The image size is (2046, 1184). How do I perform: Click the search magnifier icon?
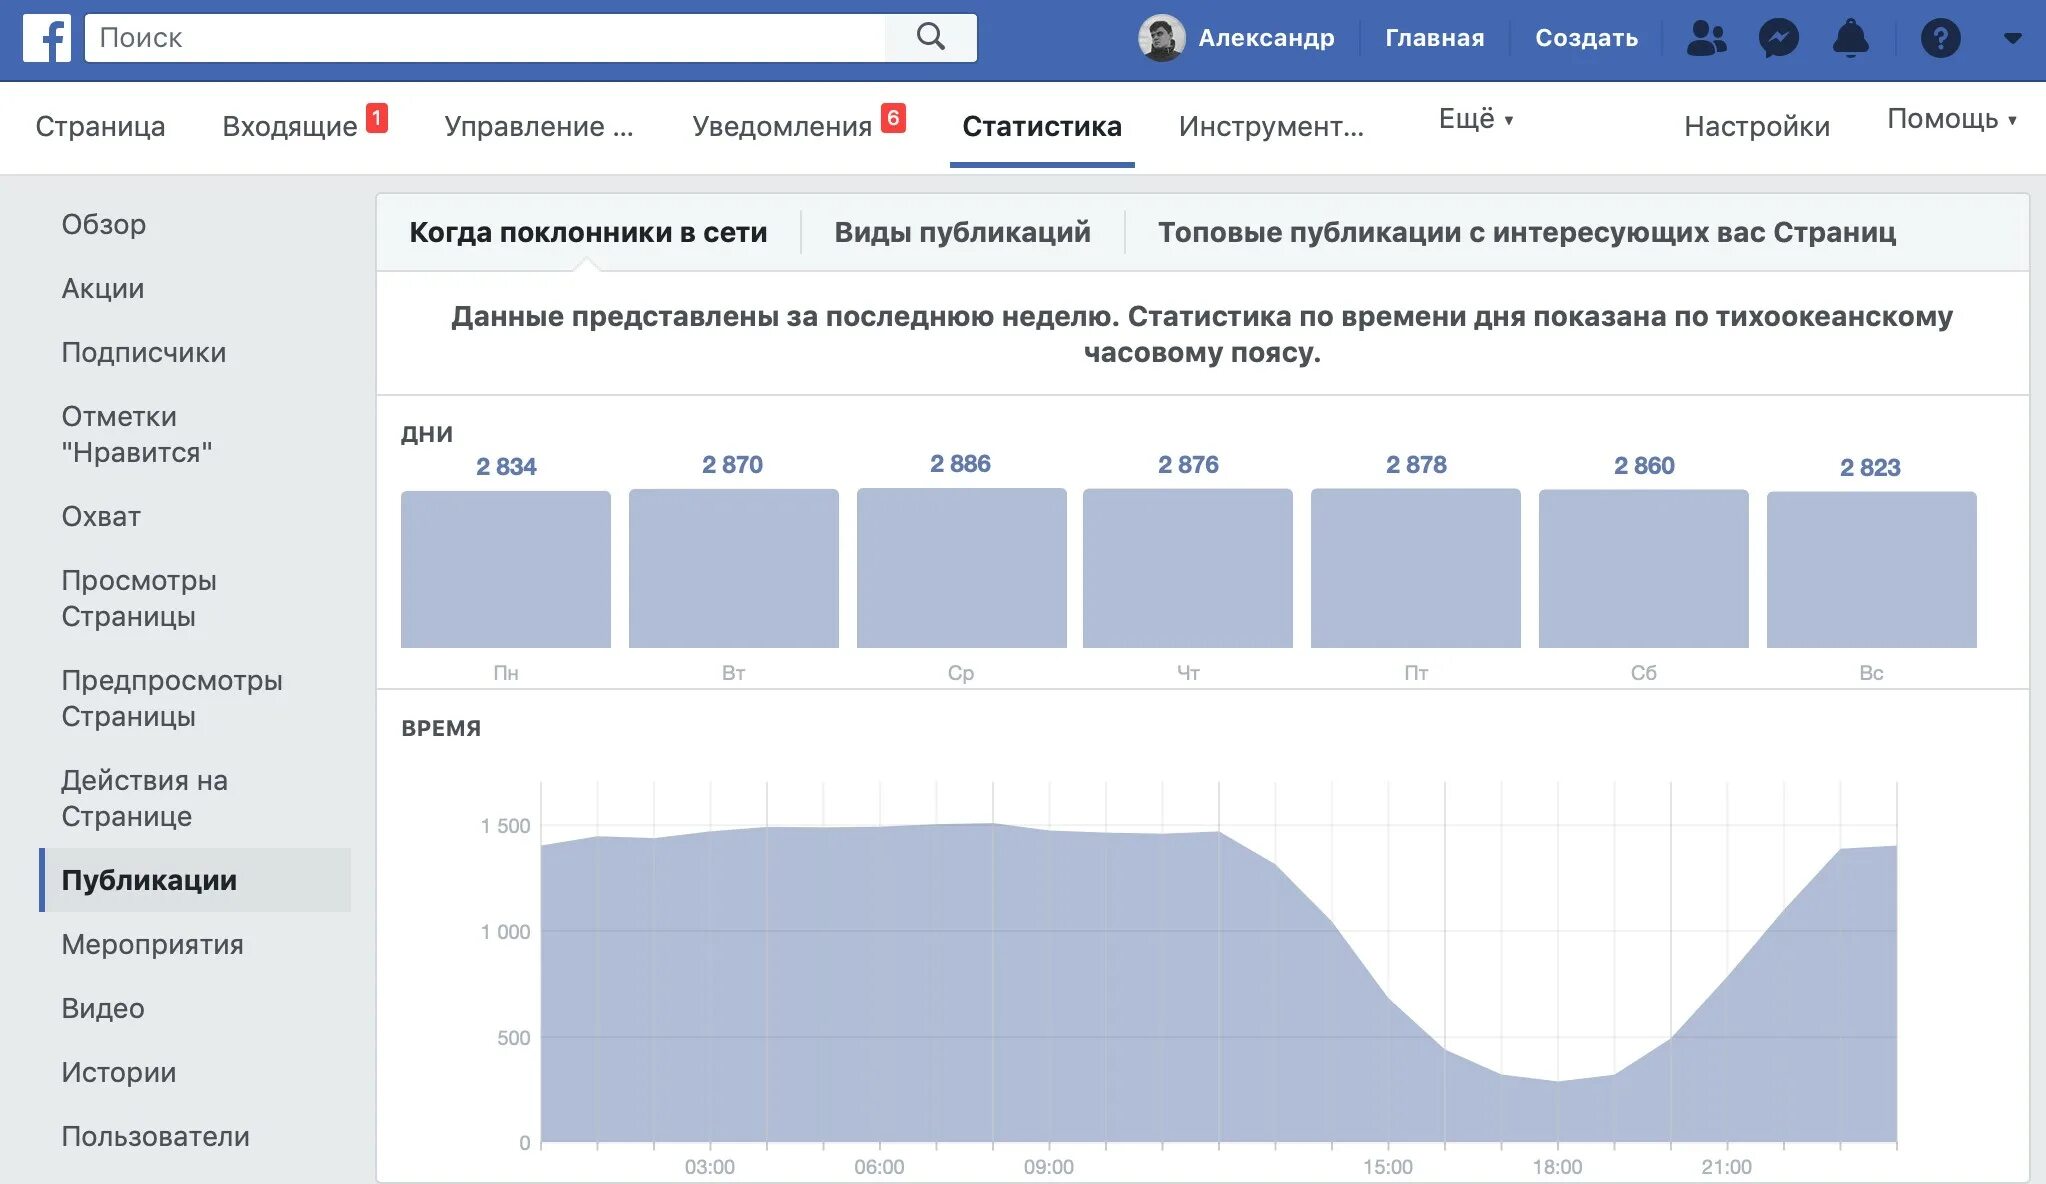930,38
